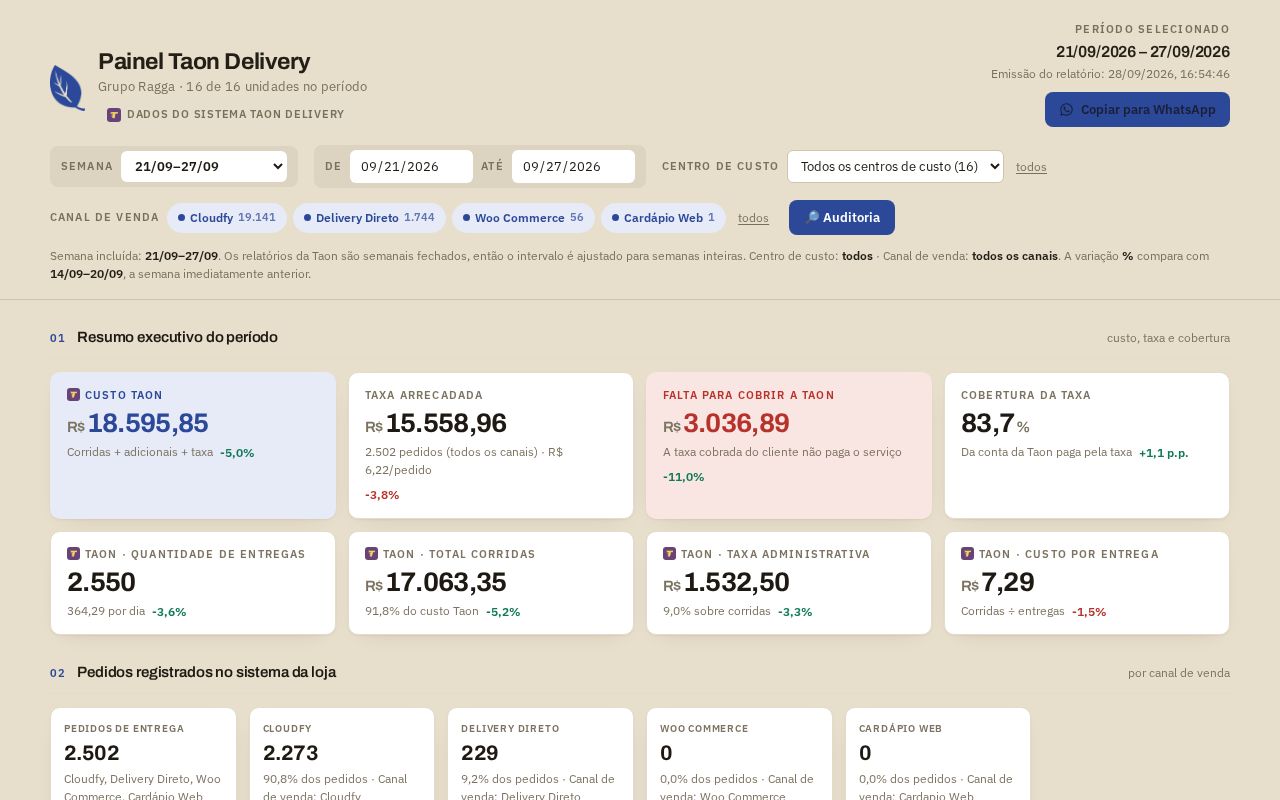
Task: Click the Taon badge beside Dados do Sistema
Action: 114,115
